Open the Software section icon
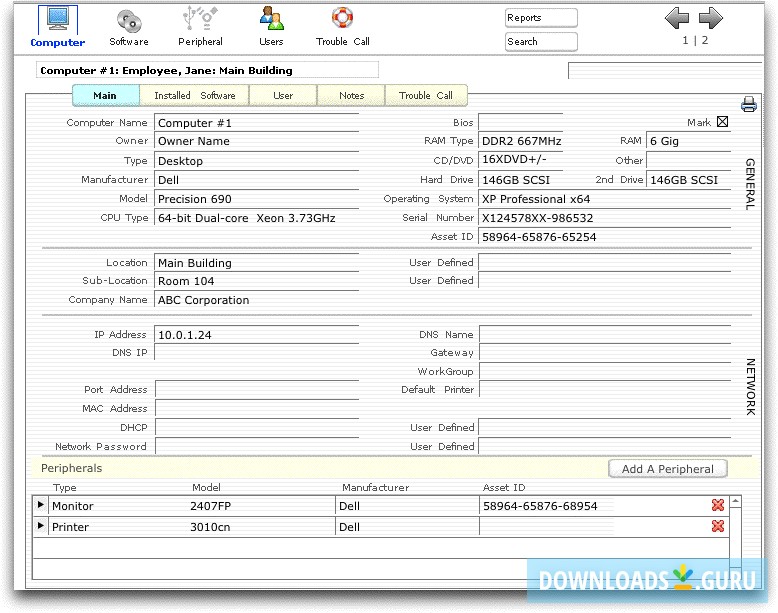The width and height of the screenshot is (778, 613). pyautogui.click(x=128, y=20)
